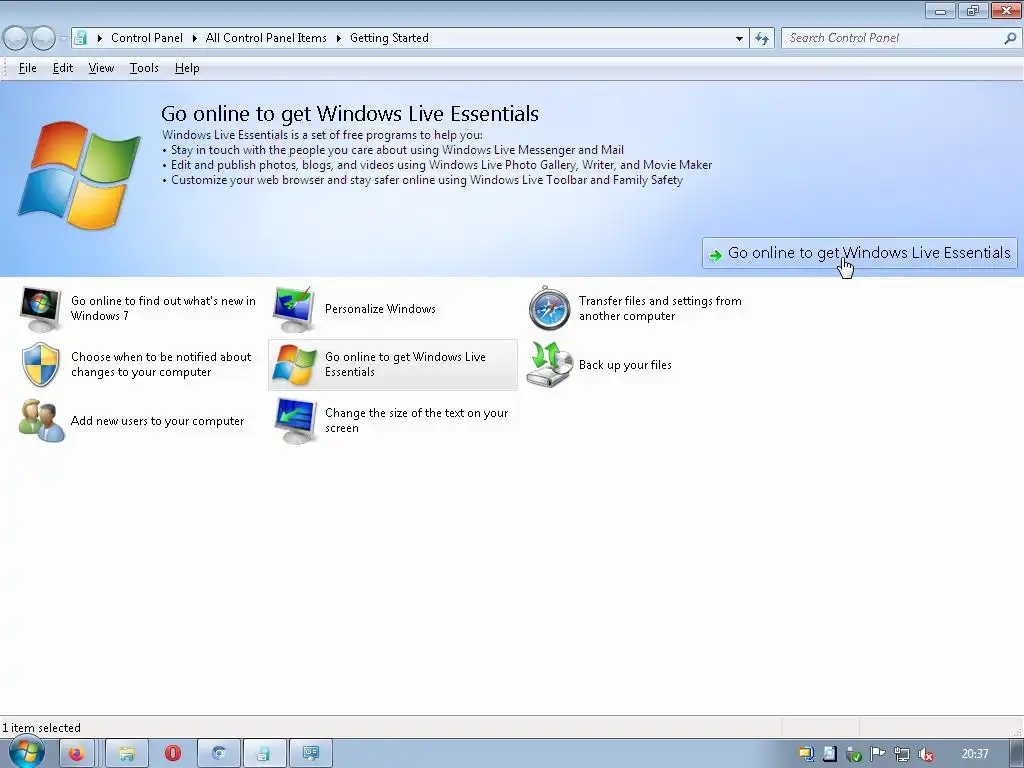Launch Firefox from the taskbar
1024x768 pixels.
[x=76, y=754]
